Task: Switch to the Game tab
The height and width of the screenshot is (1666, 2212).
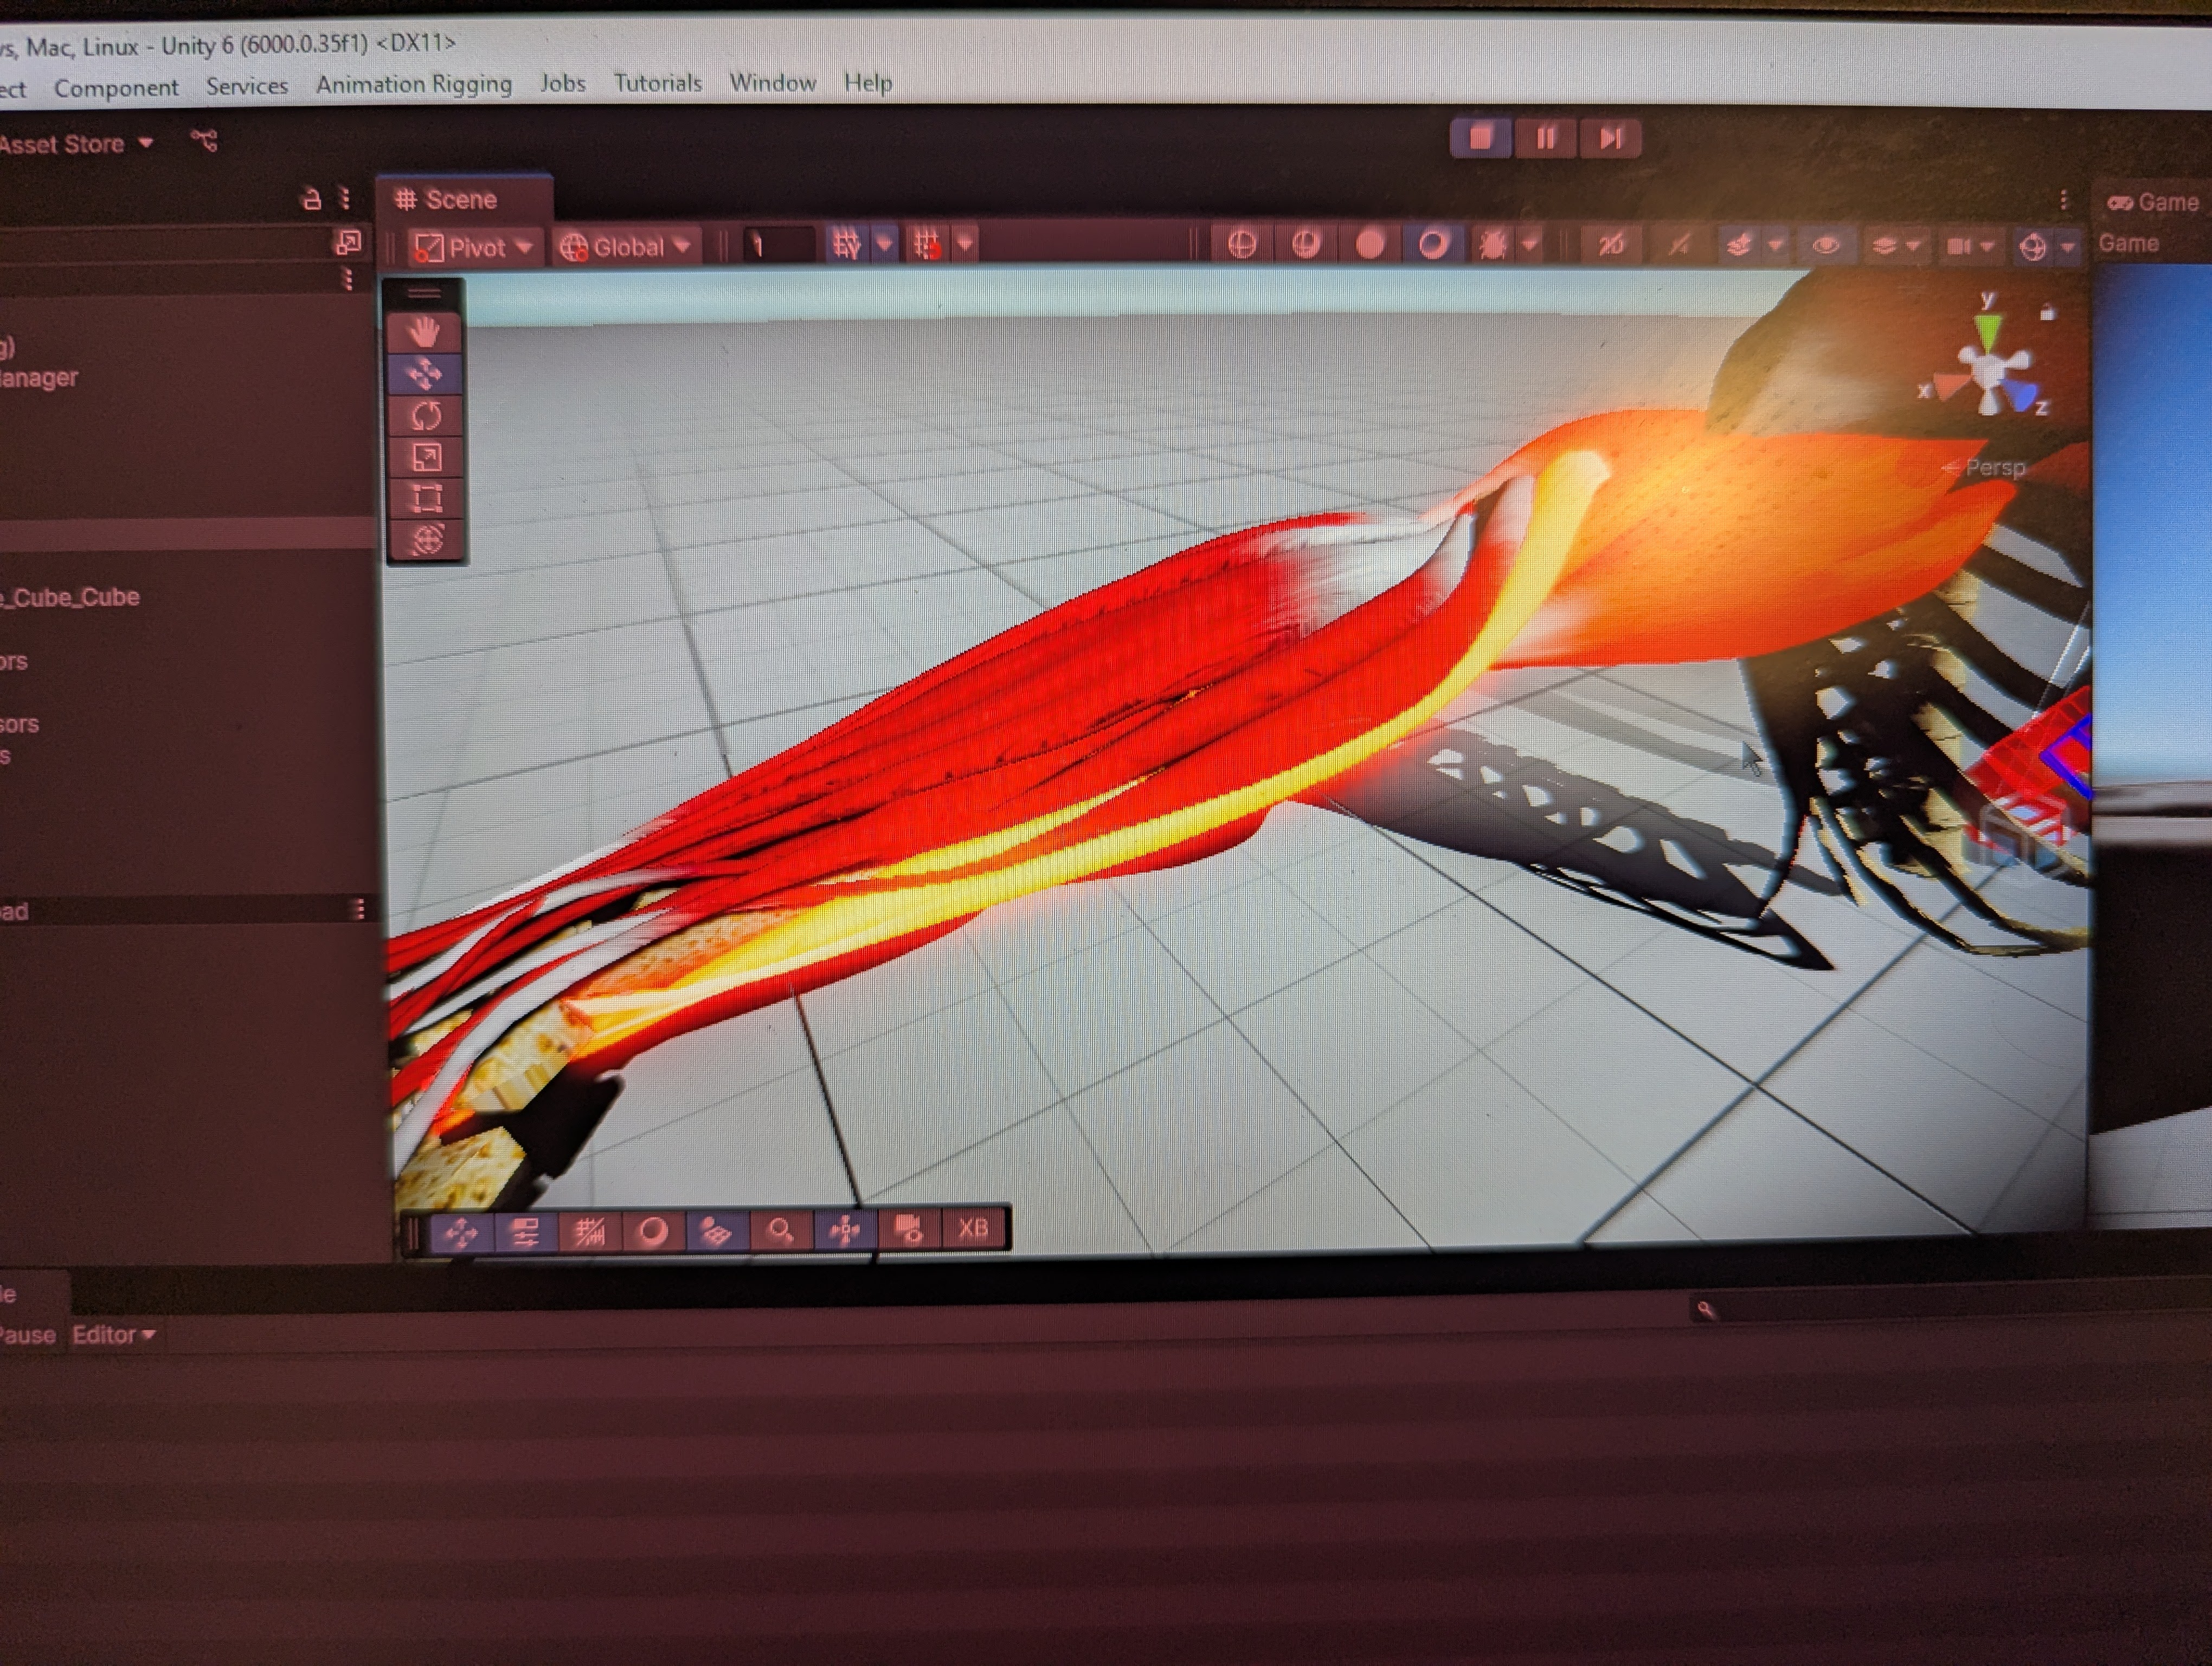Action: click(2152, 203)
